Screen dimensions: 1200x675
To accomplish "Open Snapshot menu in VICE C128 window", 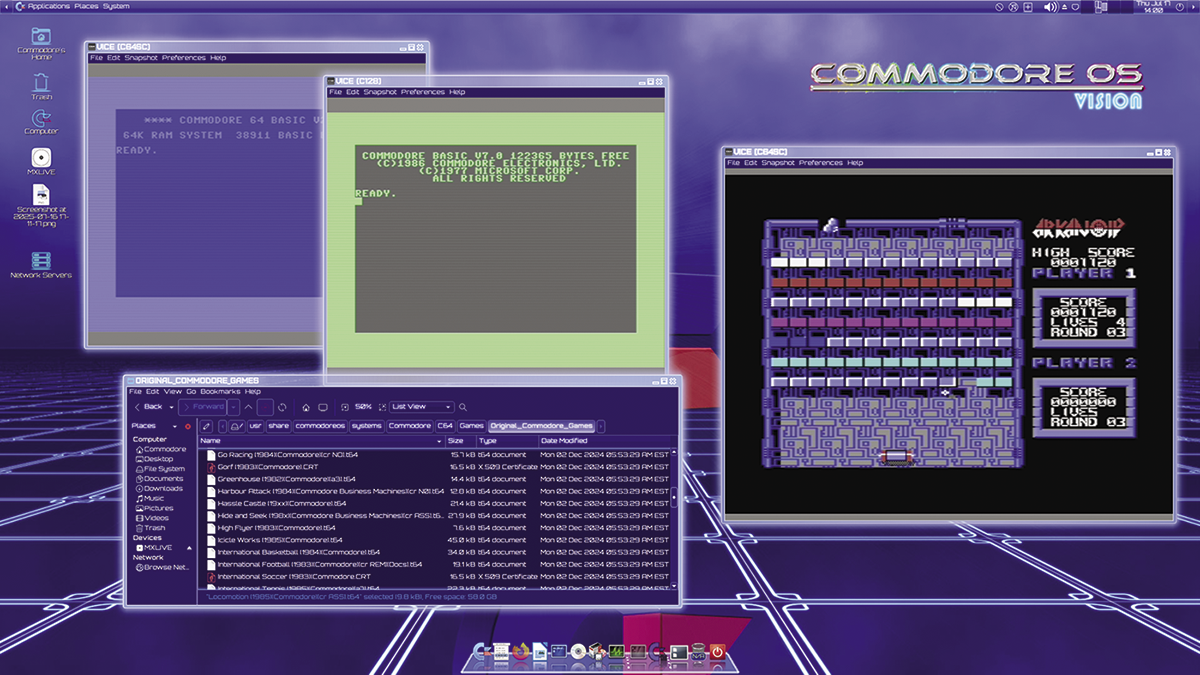I will [x=380, y=92].
